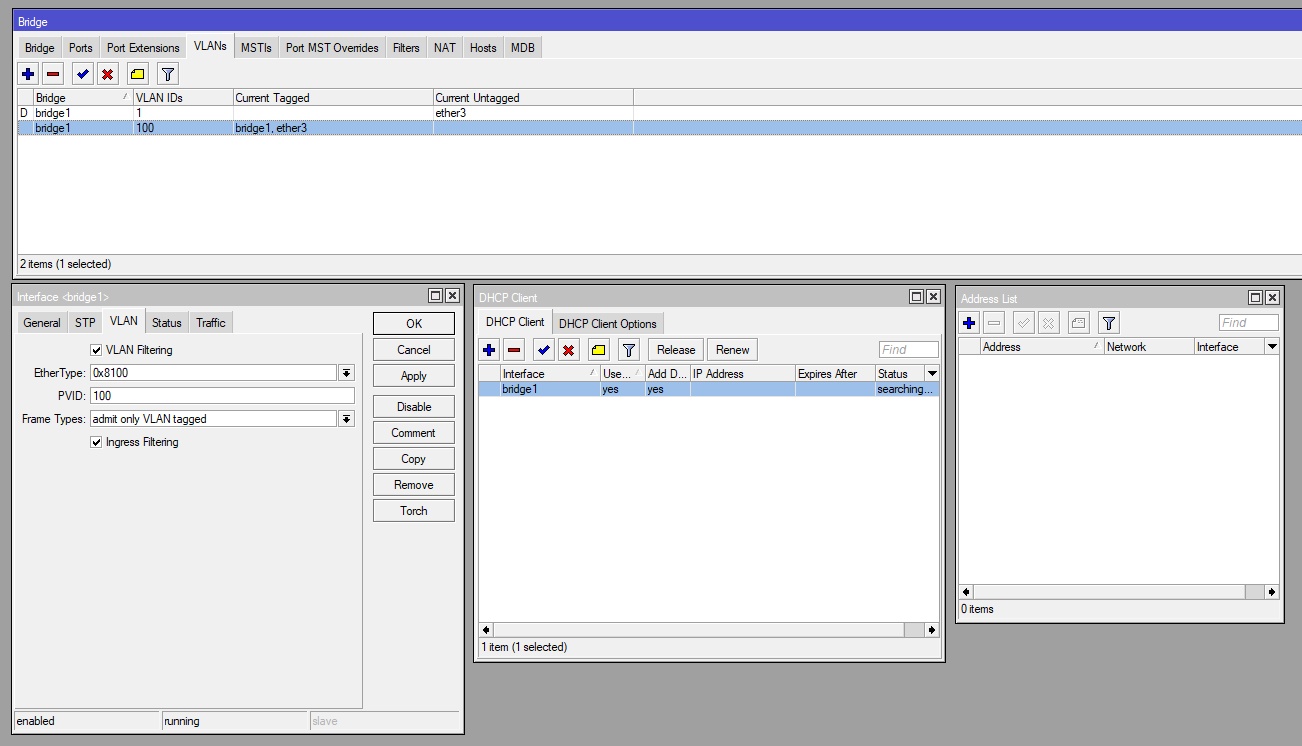Image resolution: width=1302 pixels, height=746 pixels.
Task: Add a new DHCP client entry
Action: [489, 350]
